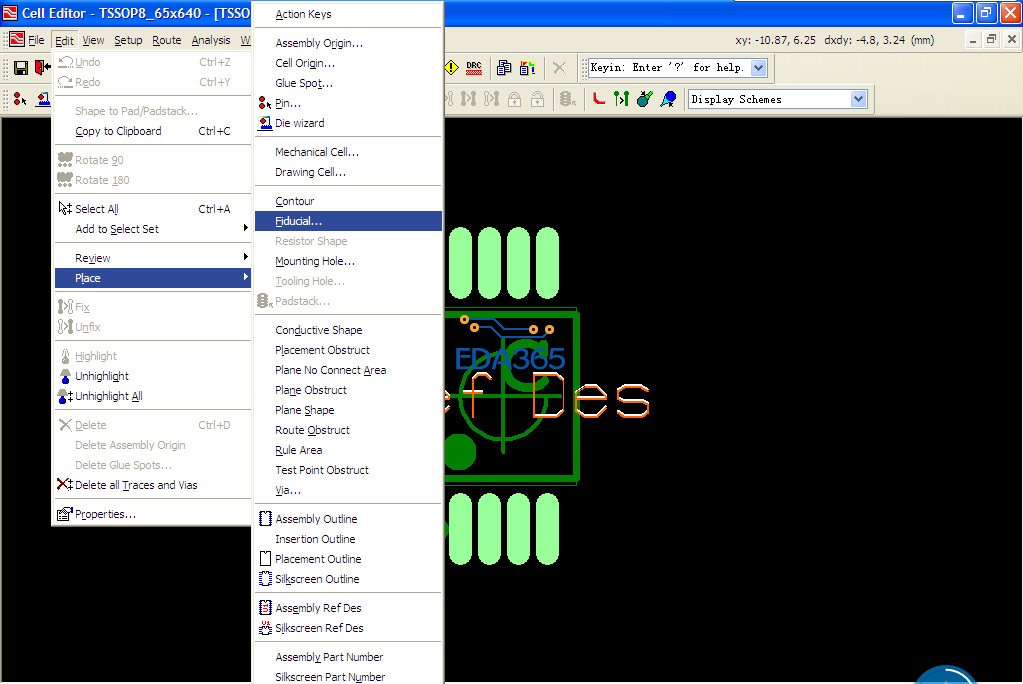Image resolution: width=1023 pixels, height=684 pixels.
Task: Open the View menu
Action: pos(93,40)
